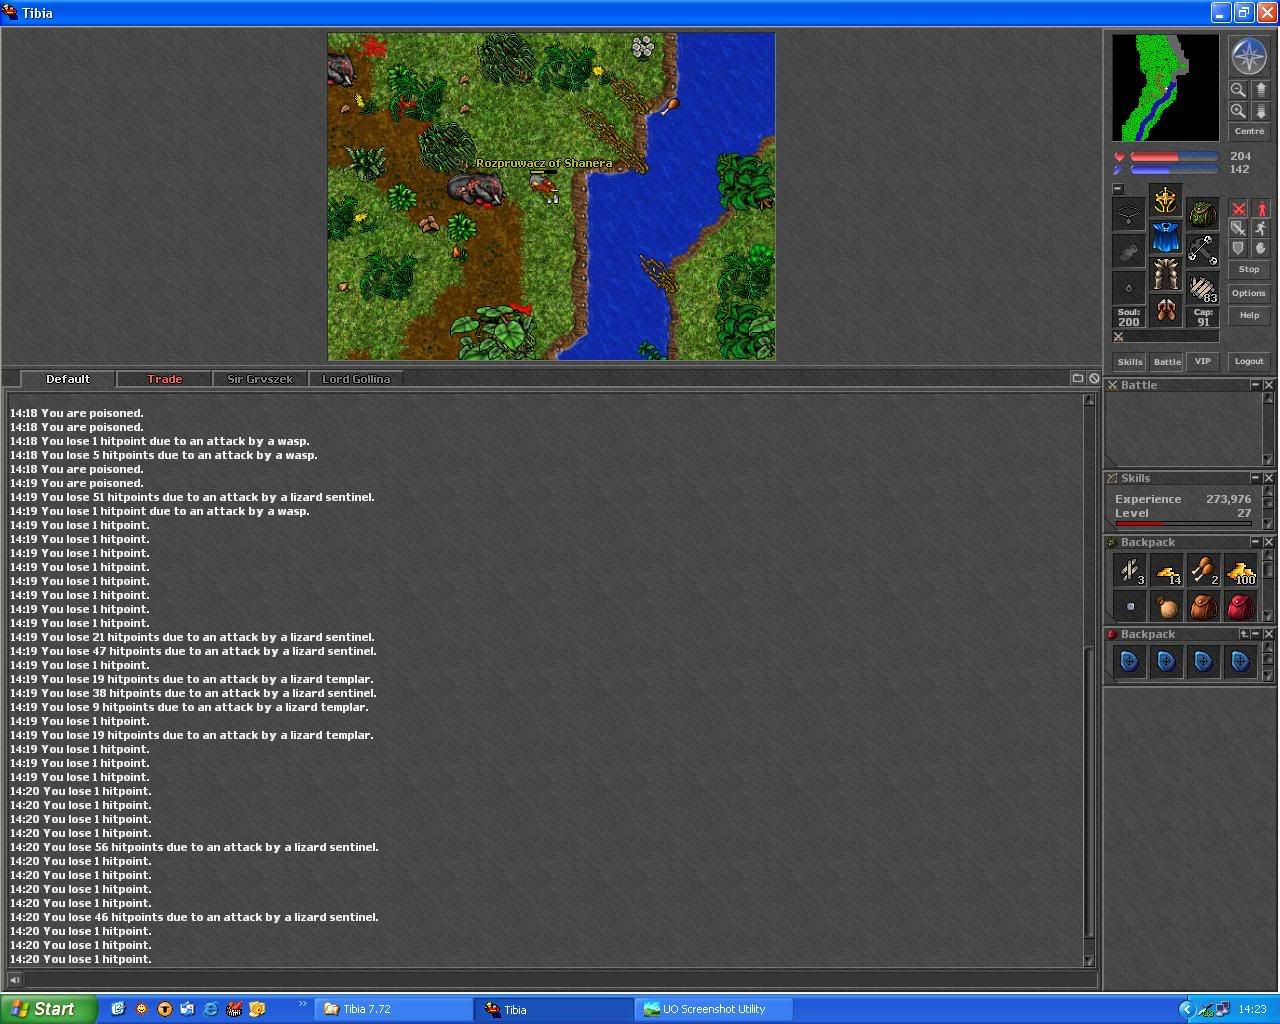
Task: Toggle chase opponent running figure
Action: [1261, 229]
